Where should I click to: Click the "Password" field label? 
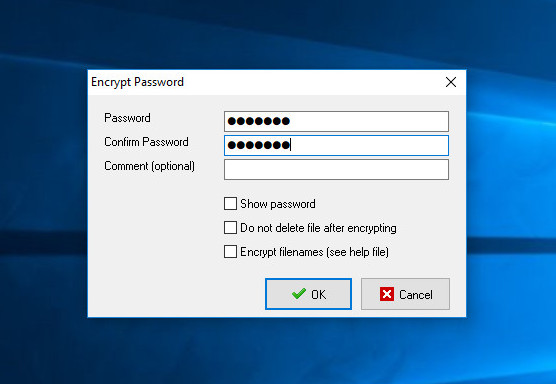tap(127, 118)
